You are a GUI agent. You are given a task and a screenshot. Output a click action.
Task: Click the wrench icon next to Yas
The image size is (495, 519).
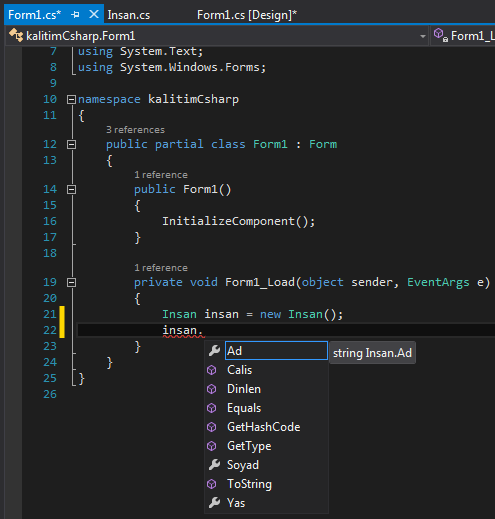(214, 503)
